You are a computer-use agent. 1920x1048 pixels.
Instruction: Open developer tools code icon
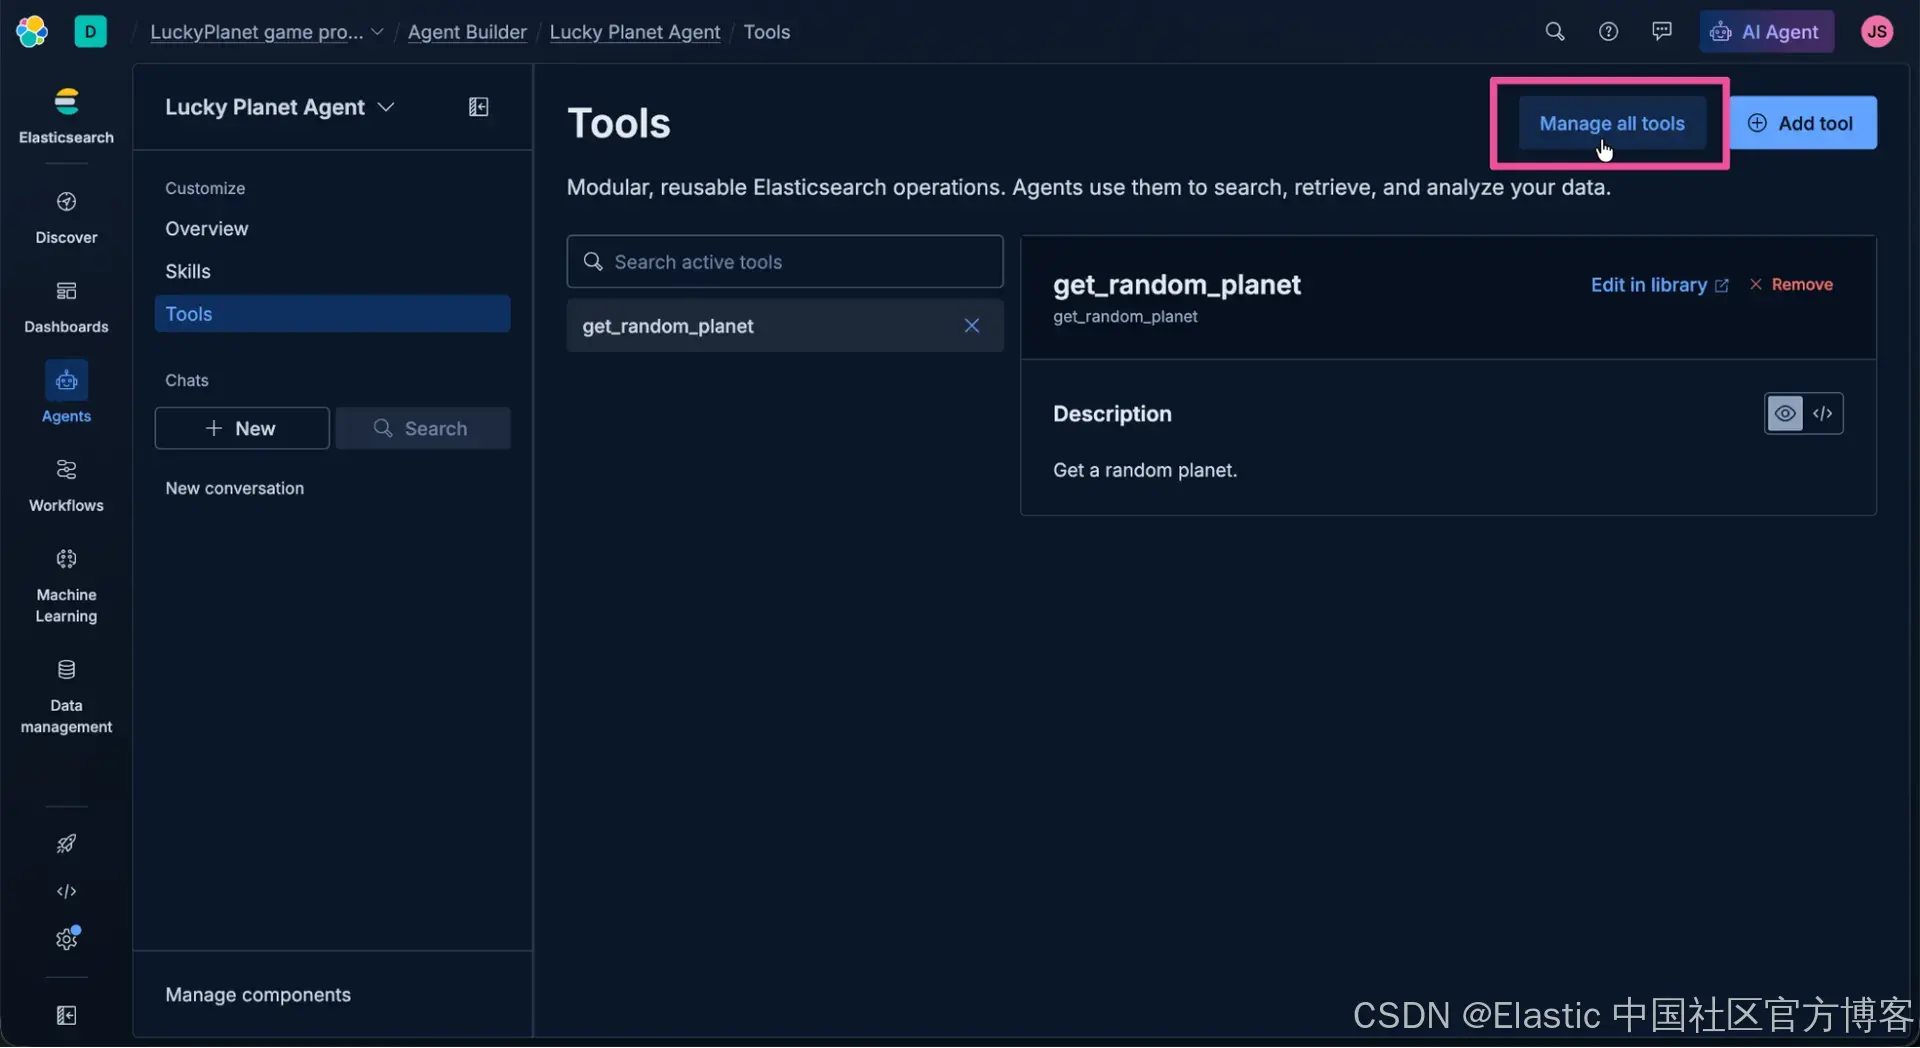coord(66,891)
